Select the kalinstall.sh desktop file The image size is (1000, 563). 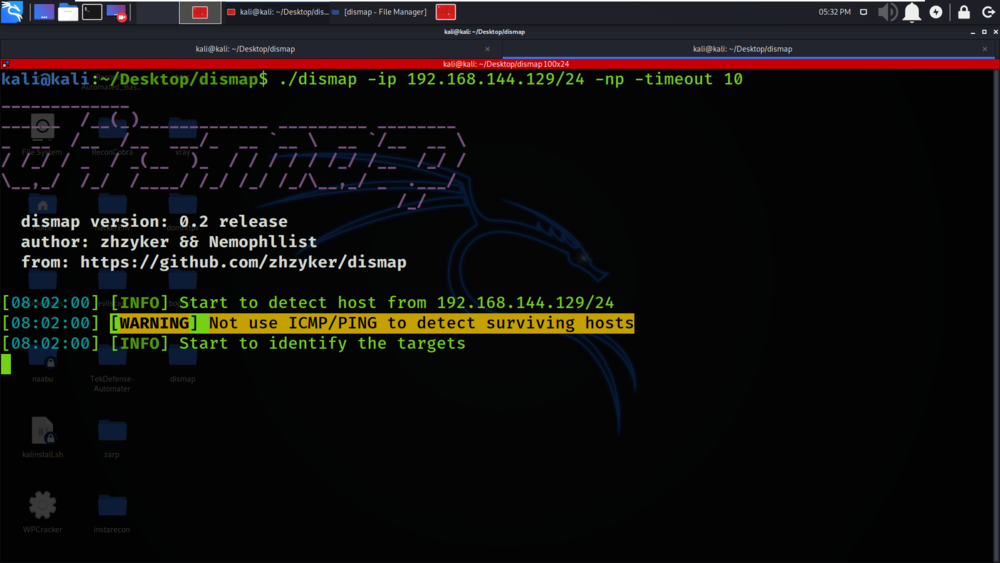[43, 437]
